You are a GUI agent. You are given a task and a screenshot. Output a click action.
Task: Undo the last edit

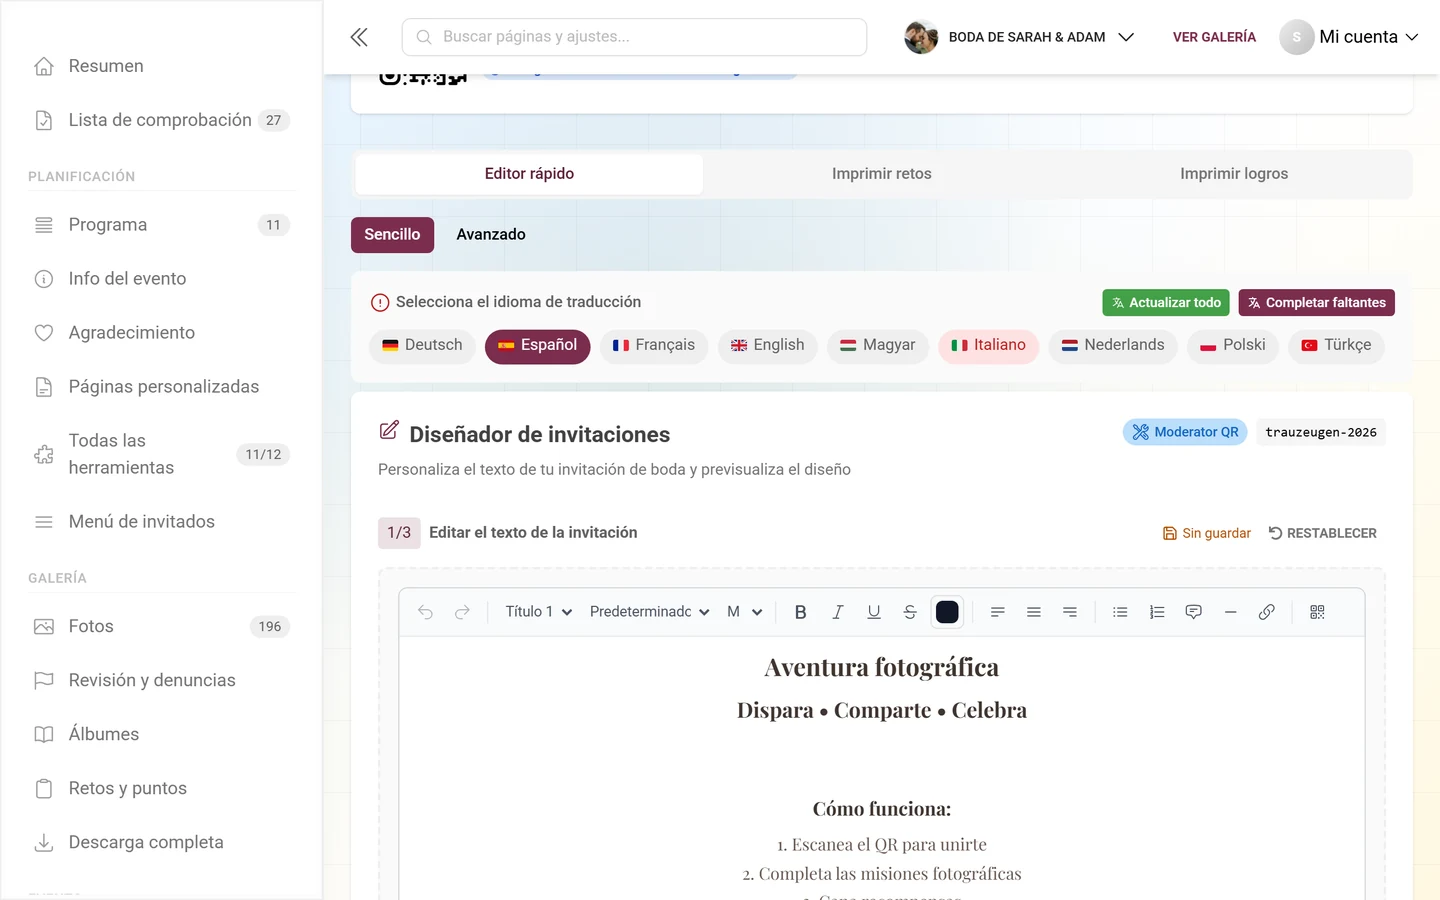click(425, 612)
